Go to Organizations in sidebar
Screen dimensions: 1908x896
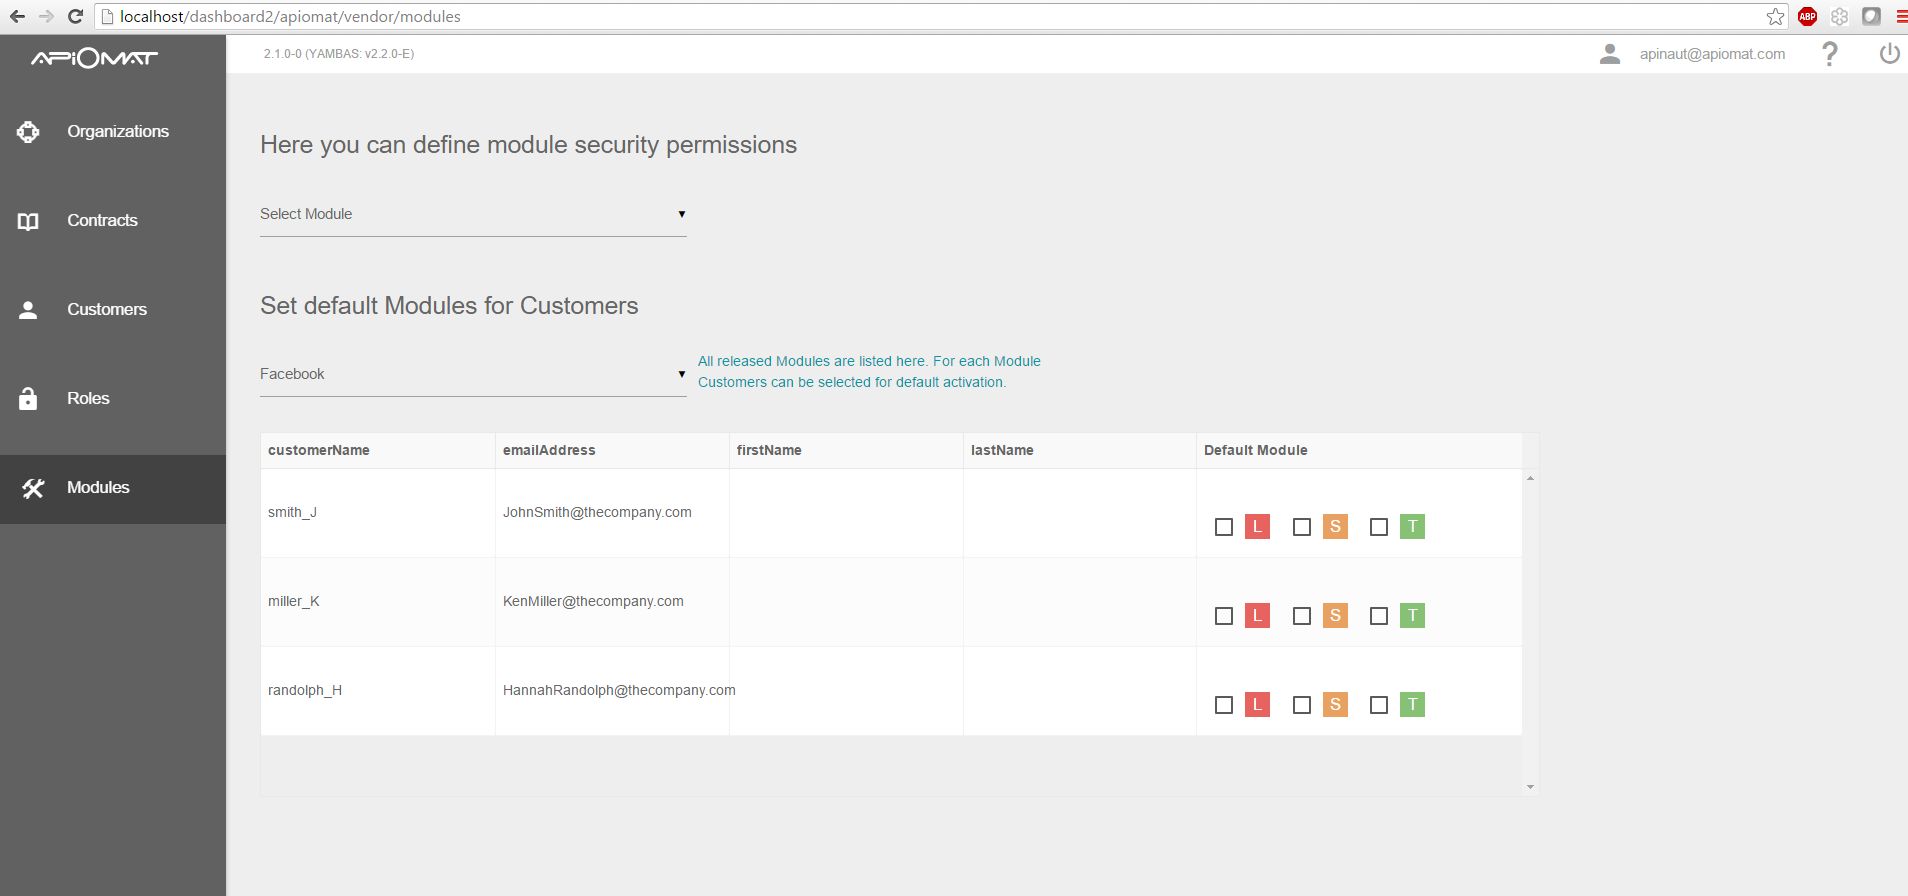[117, 131]
